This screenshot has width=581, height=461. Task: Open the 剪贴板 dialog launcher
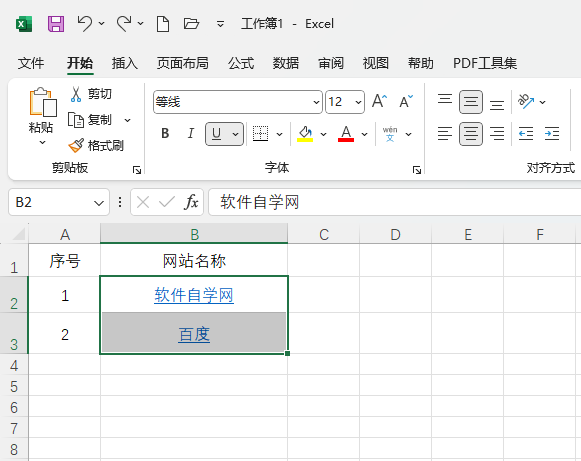tap(137, 170)
